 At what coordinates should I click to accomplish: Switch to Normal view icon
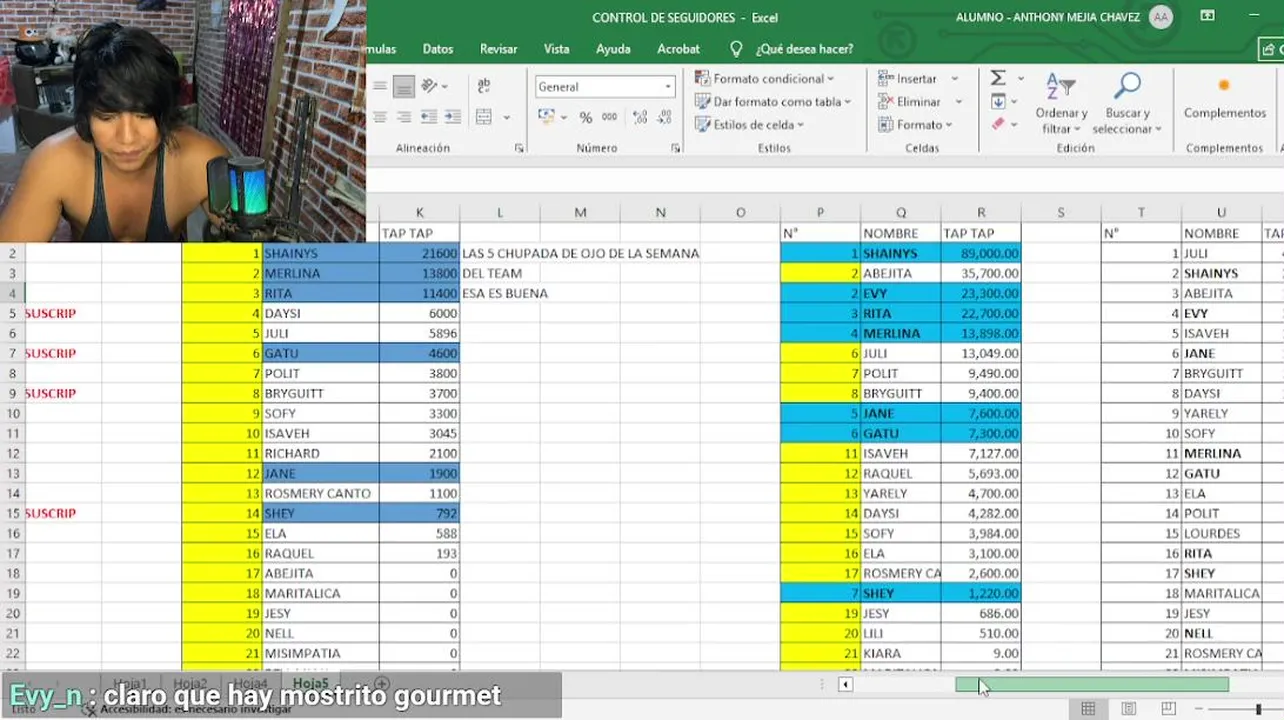(1088, 709)
